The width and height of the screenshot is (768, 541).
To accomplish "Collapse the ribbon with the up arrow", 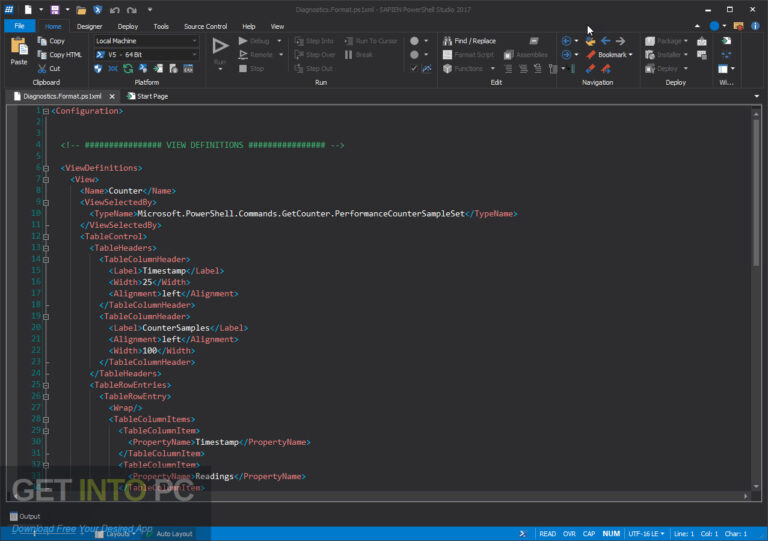I will point(697,26).
